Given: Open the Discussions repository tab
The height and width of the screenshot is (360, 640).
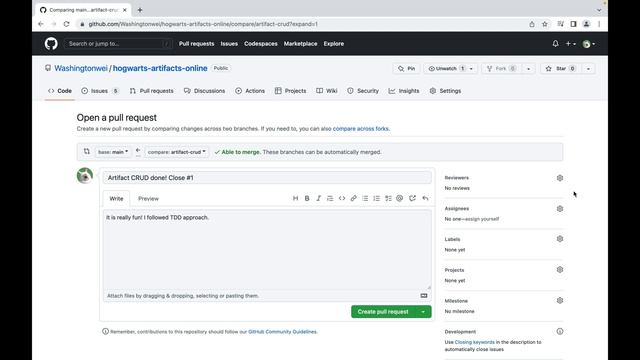Looking at the screenshot, I should click(x=204, y=91).
